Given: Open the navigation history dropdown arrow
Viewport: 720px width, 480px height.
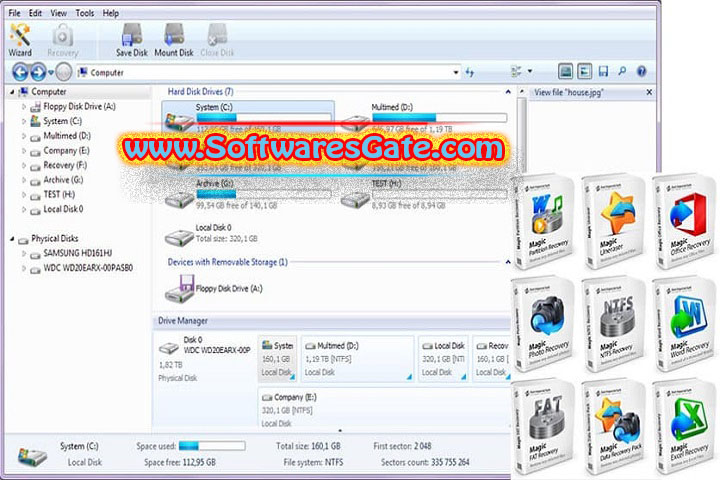Looking at the screenshot, I should (x=51, y=72).
